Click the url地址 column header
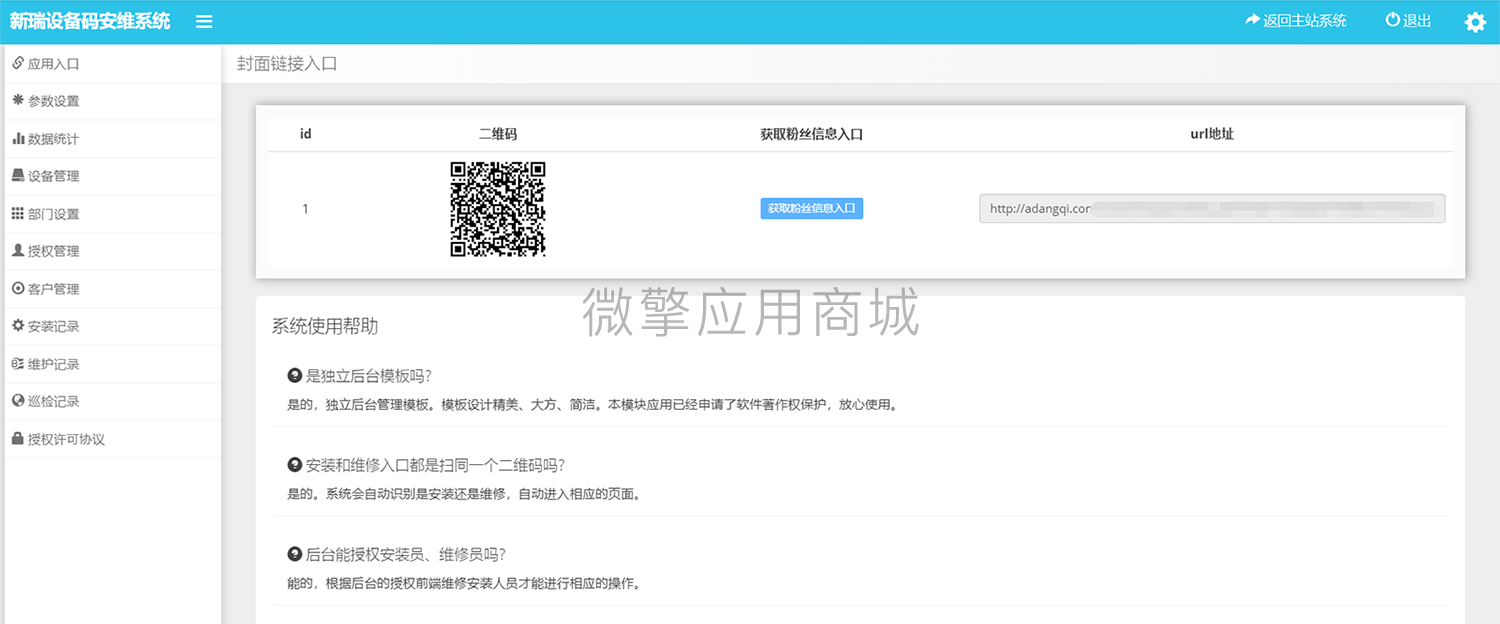The width and height of the screenshot is (1500, 624). (1212, 134)
